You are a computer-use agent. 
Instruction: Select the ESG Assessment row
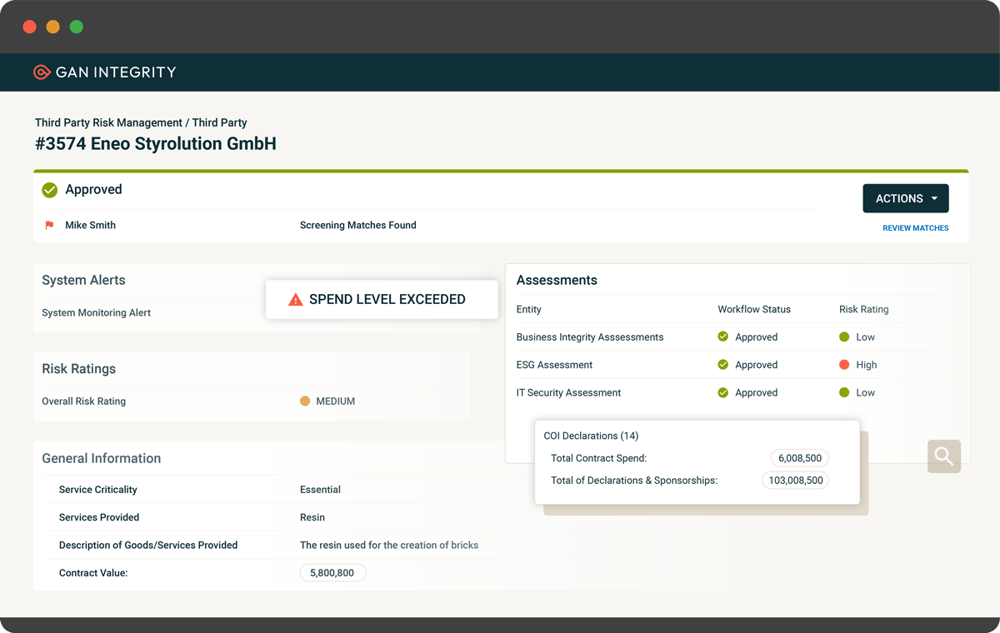737,365
